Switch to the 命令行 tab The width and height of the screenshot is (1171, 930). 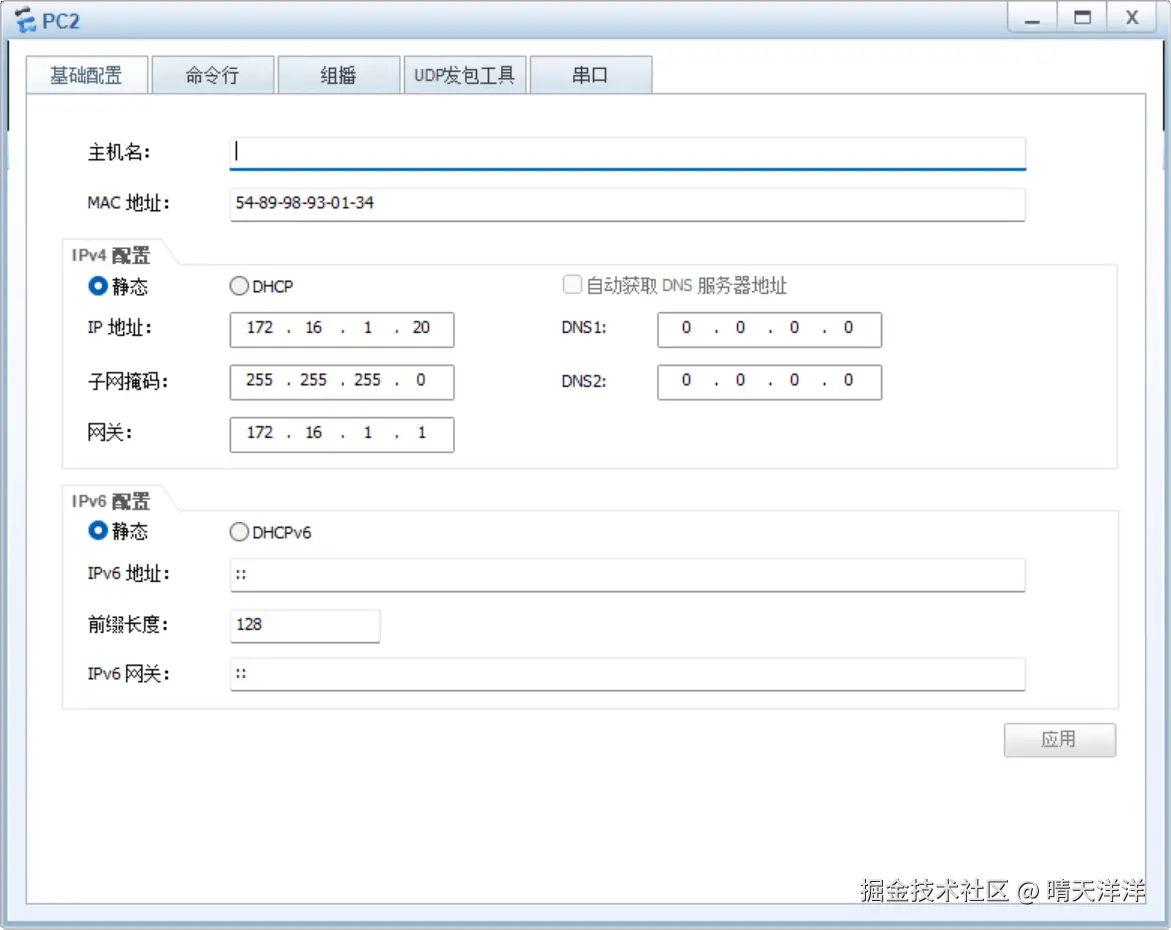click(x=213, y=75)
